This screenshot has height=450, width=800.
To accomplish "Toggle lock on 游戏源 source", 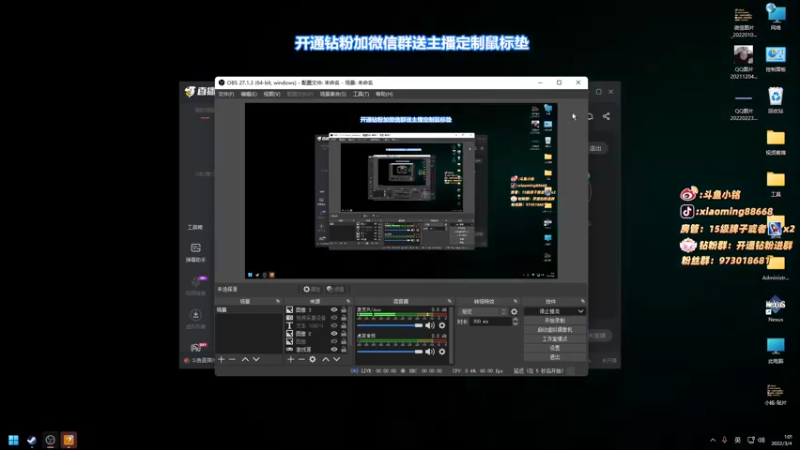I will 344,349.
